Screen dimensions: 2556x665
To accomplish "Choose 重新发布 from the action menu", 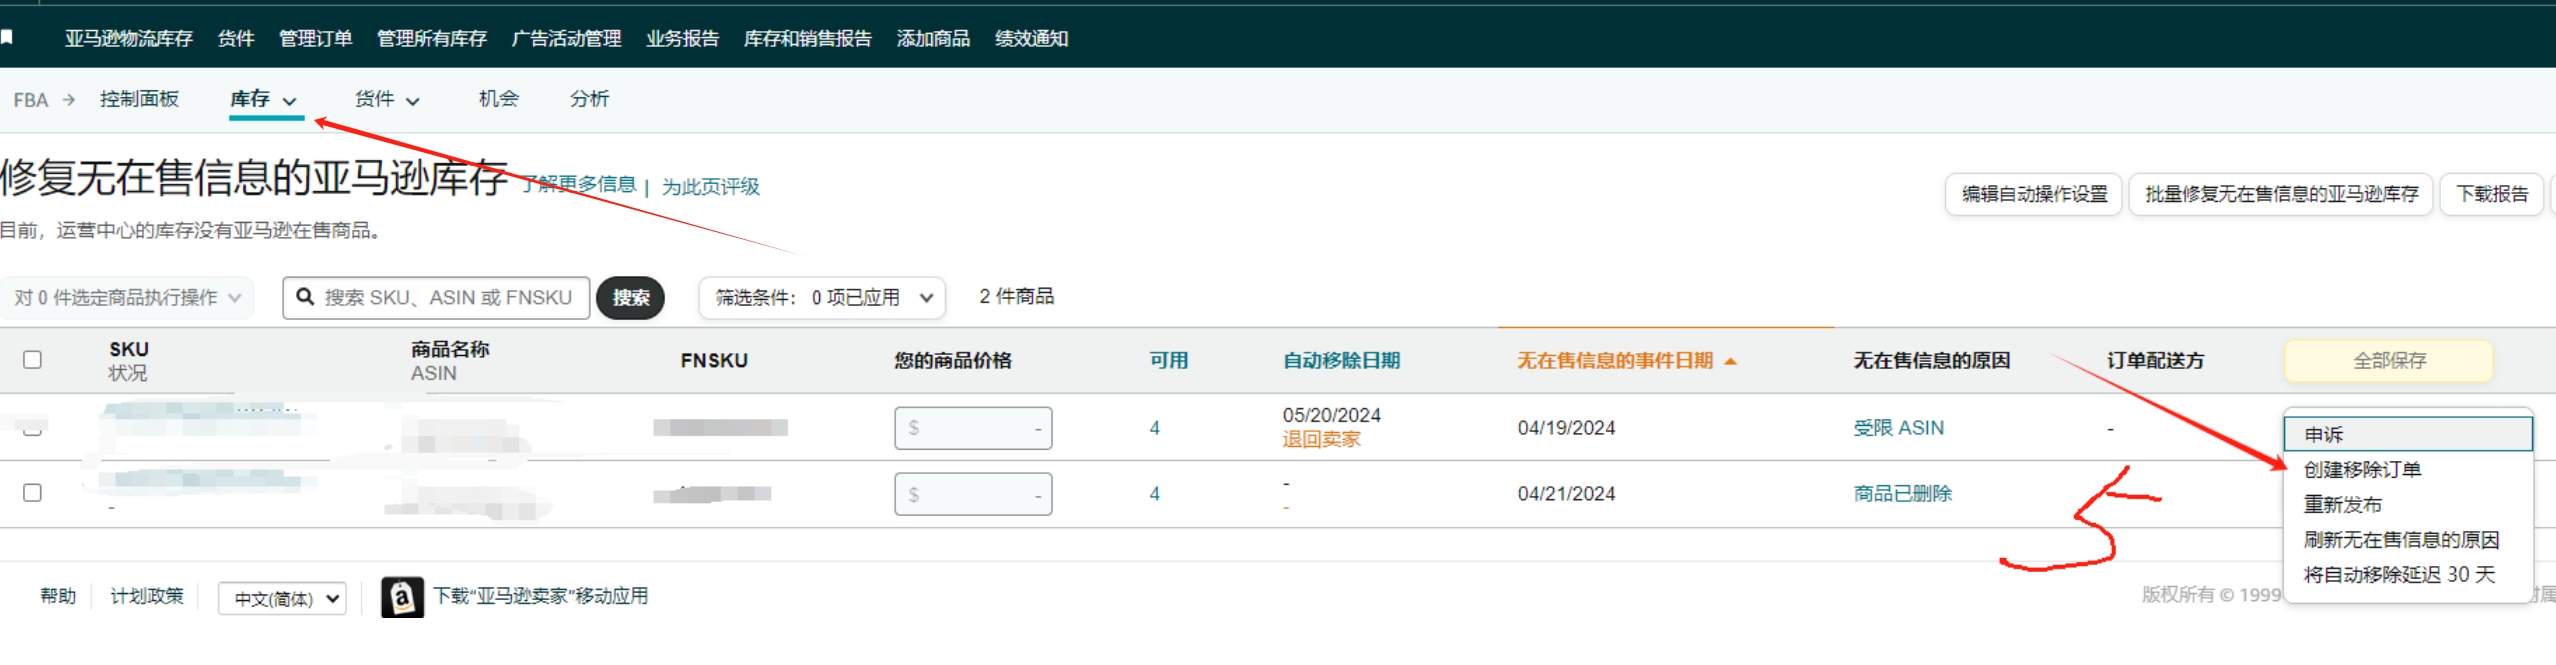I will click(2408, 505).
